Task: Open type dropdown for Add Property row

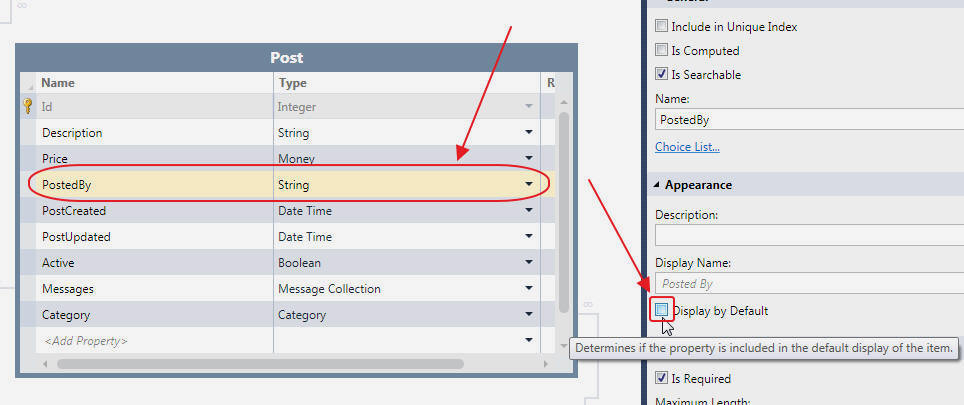Action: [x=529, y=340]
